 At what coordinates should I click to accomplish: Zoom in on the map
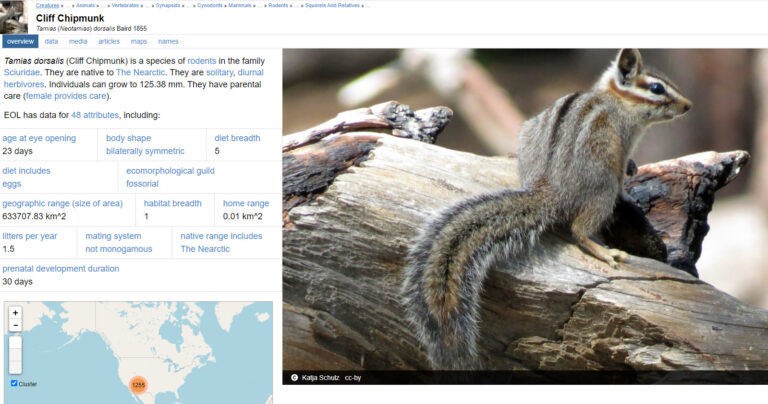[15, 313]
